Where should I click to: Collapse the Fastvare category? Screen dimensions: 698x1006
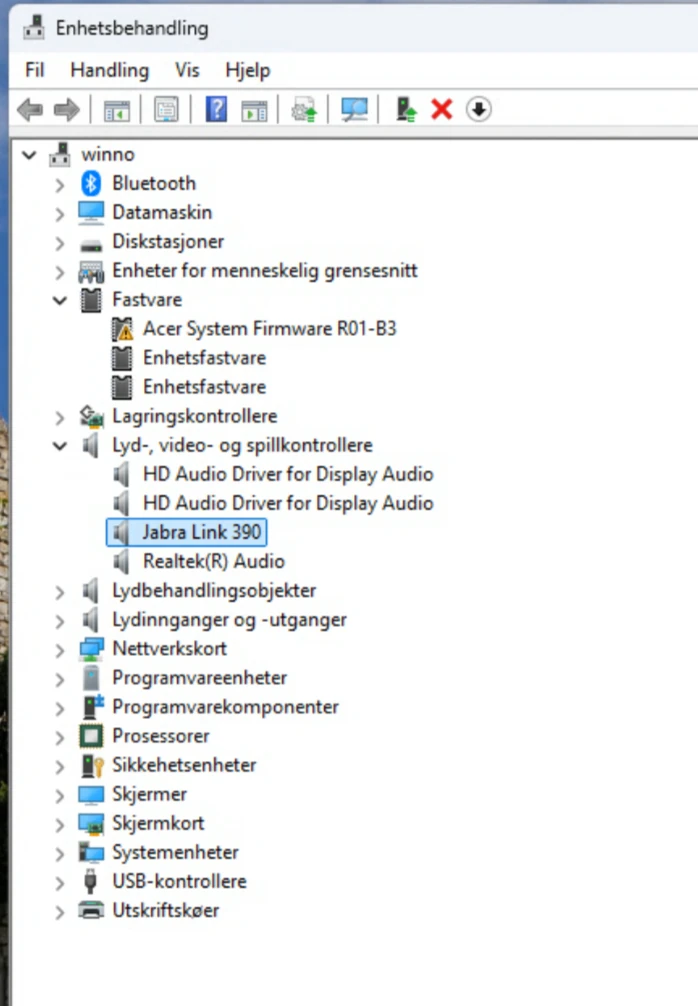(60, 300)
